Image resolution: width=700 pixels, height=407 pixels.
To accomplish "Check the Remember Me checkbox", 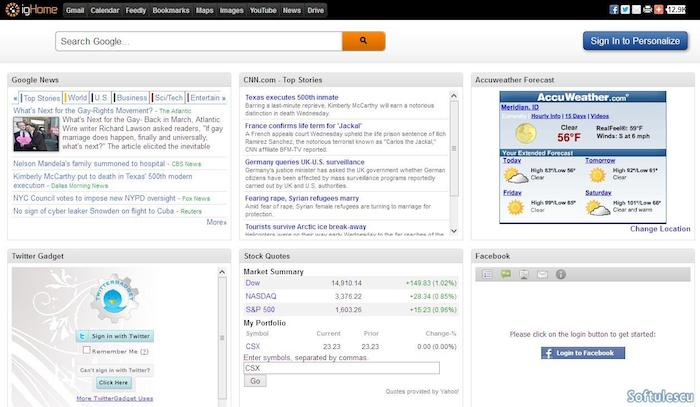I will pos(87,351).
